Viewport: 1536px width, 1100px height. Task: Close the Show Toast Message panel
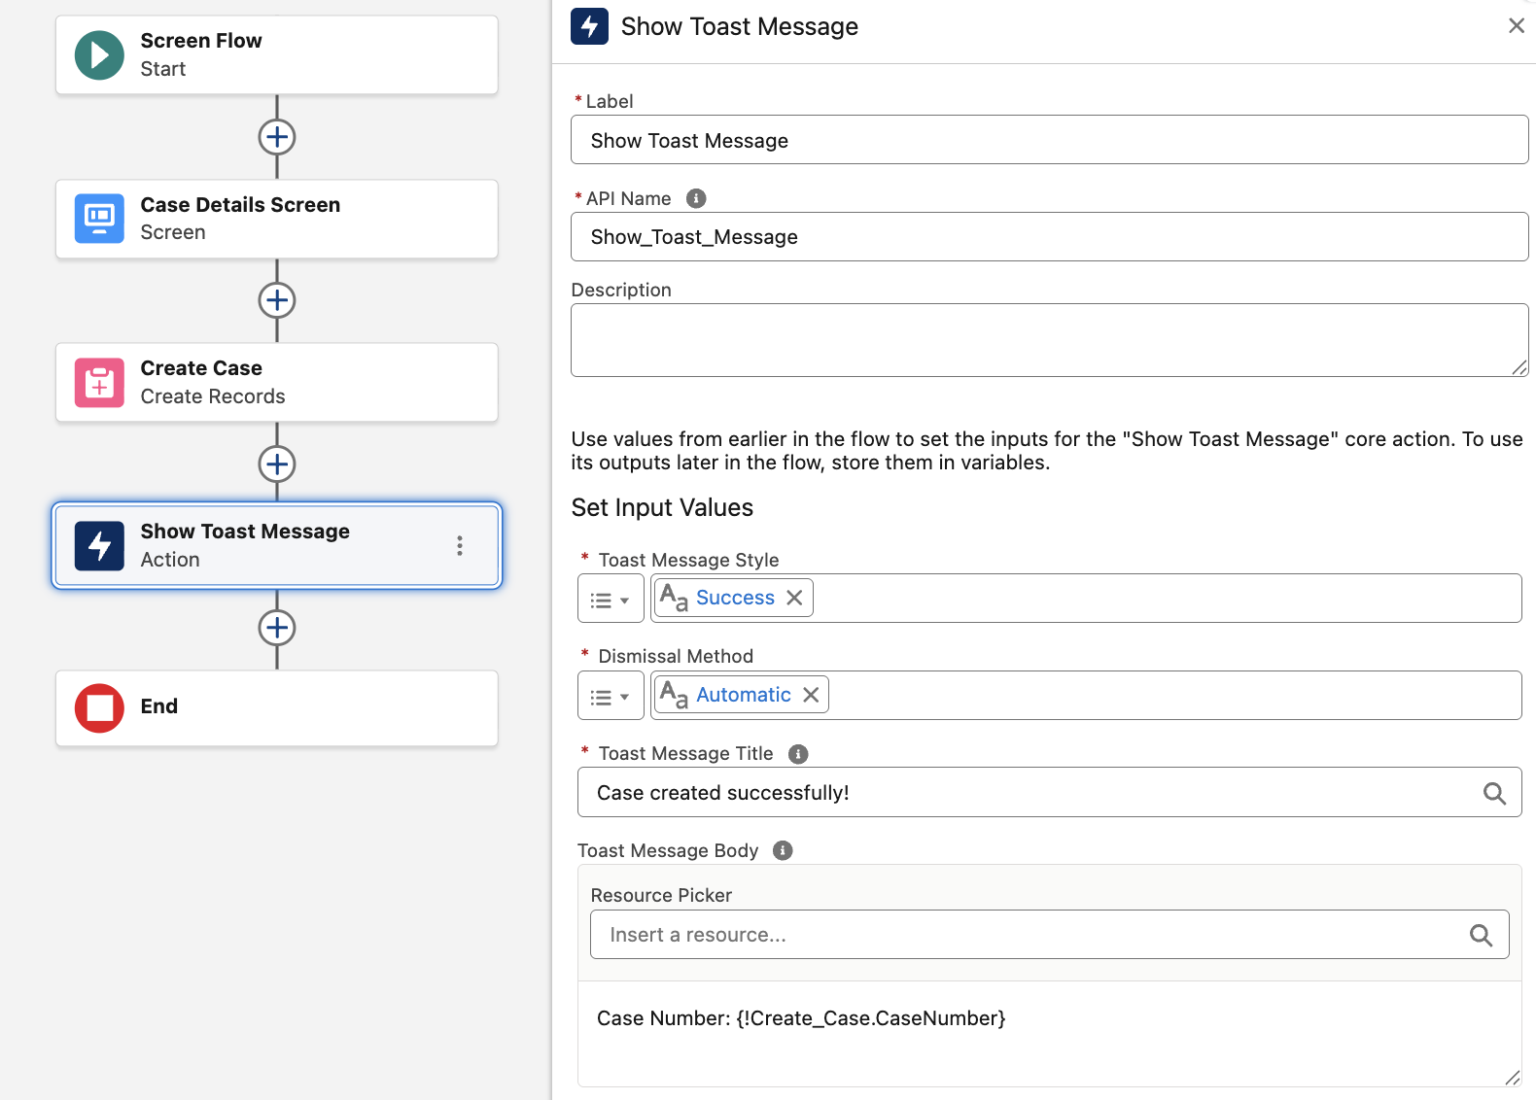(x=1516, y=26)
